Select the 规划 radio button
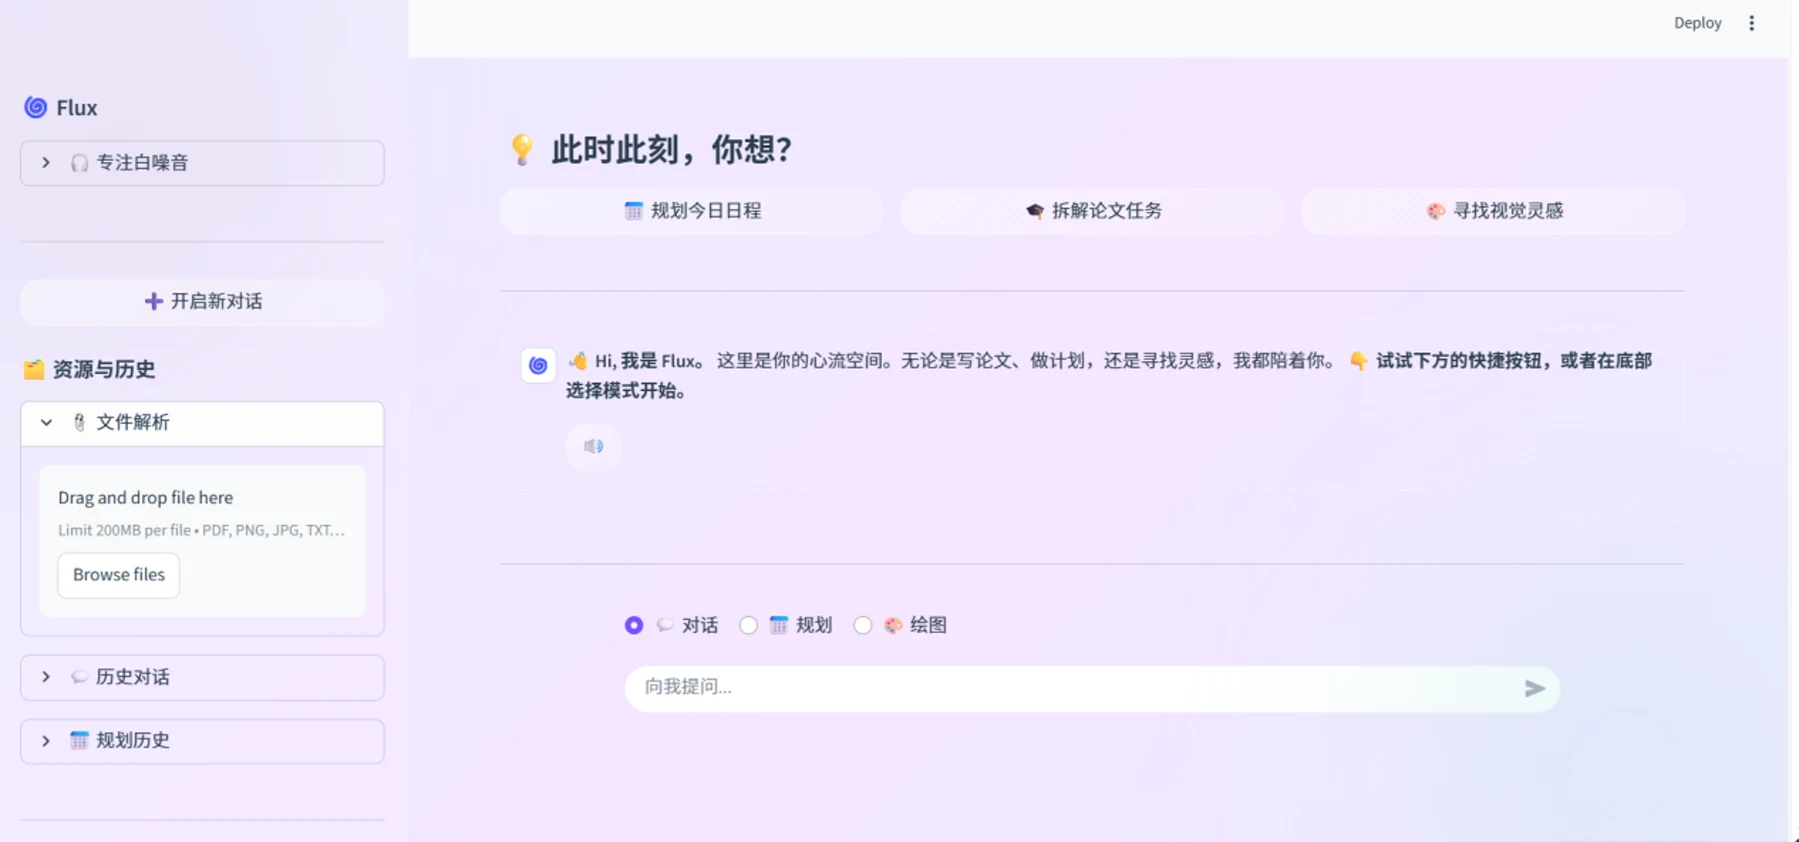 click(x=748, y=625)
